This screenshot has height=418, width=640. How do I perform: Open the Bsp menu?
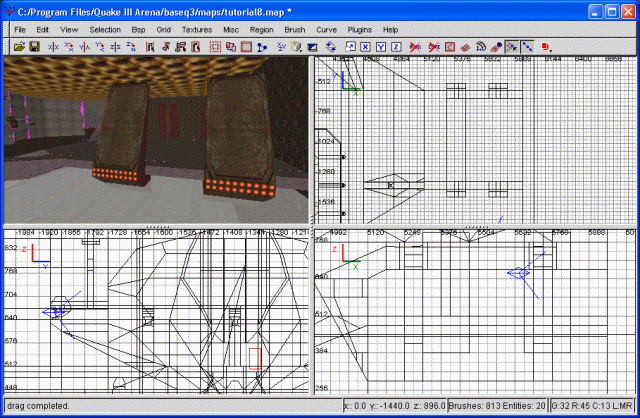coord(138,30)
